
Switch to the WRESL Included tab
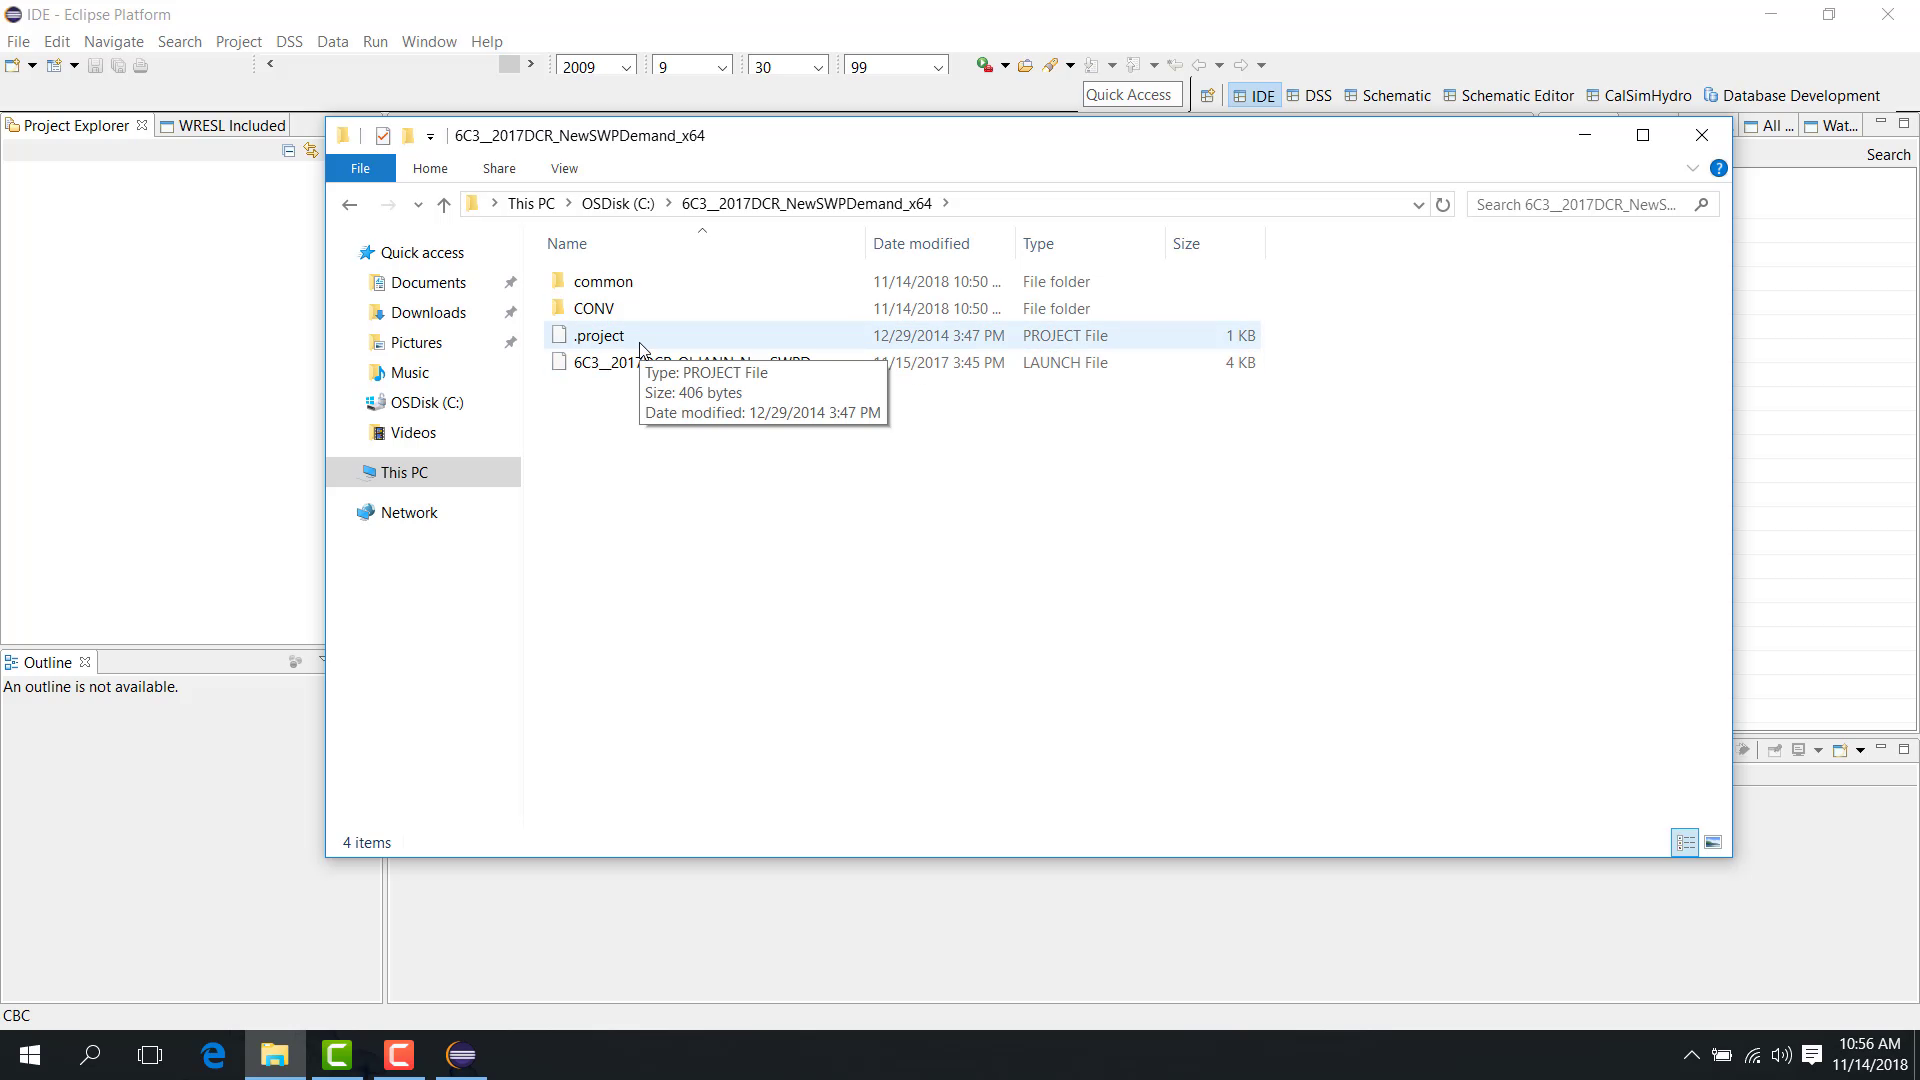pyautogui.click(x=223, y=126)
